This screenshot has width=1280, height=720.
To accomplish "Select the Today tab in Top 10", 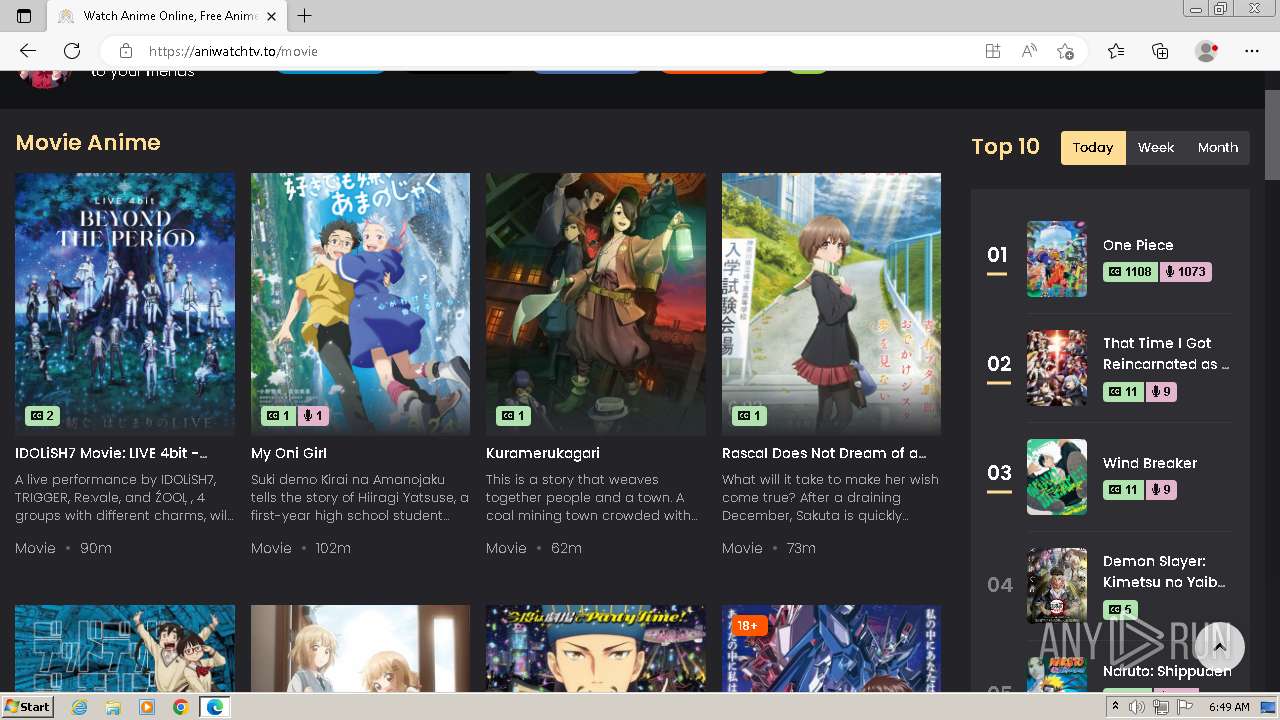I will coord(1093,147).
